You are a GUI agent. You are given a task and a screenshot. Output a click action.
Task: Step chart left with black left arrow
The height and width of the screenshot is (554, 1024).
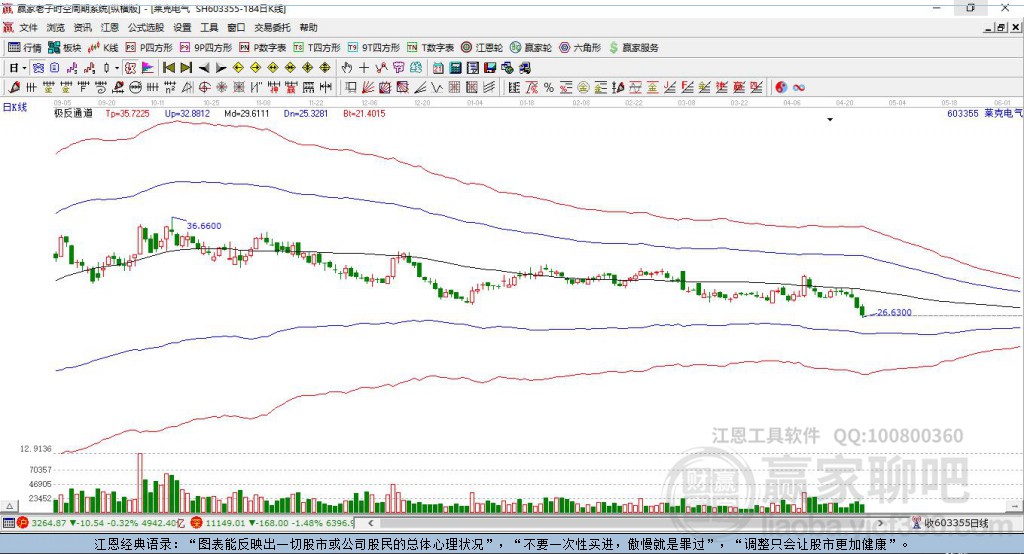coord(204,68)
